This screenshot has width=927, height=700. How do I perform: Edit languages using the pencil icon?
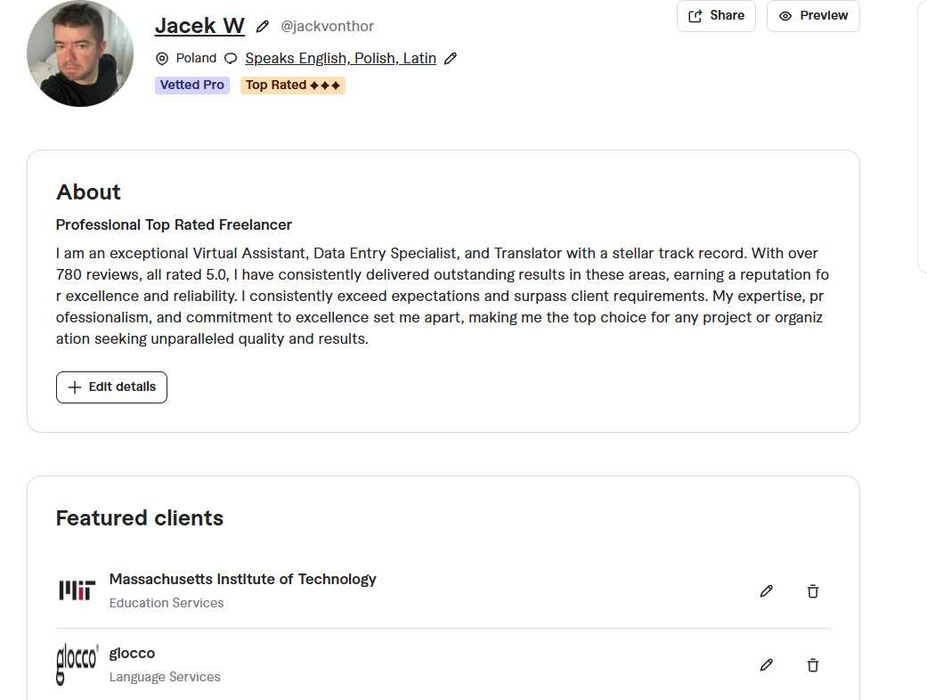[x=450, y=59]
